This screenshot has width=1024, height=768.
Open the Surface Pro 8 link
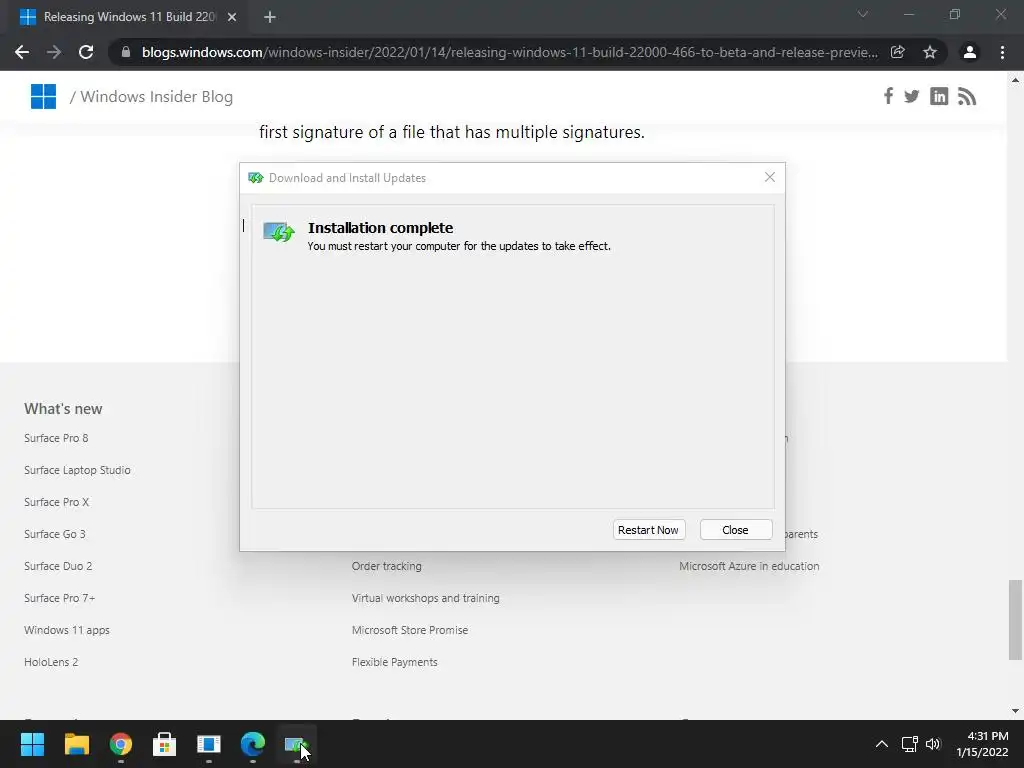tap(56, 438)
